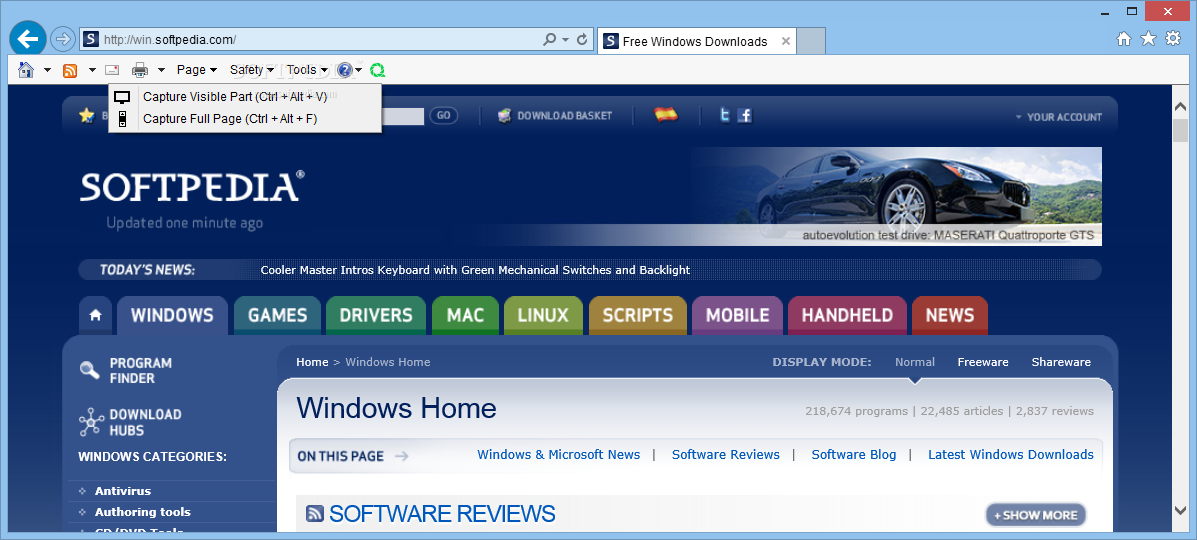Open Download Hubs link

coord(131,422)
